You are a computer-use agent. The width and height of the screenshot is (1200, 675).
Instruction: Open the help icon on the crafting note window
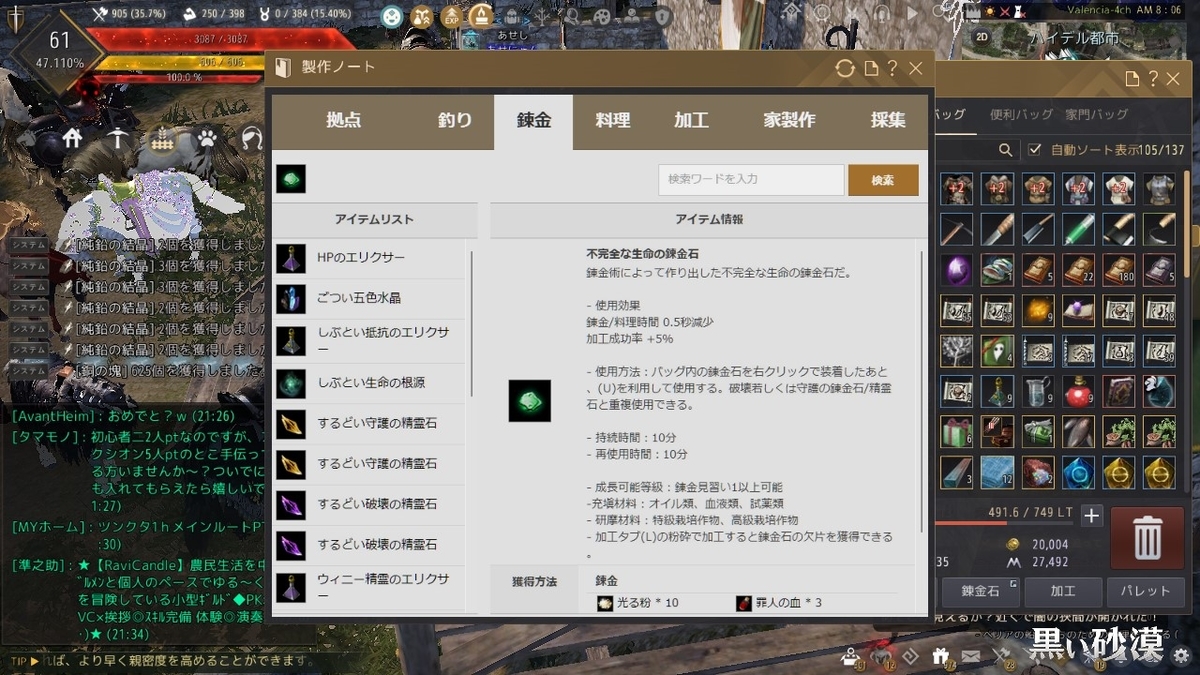click(x=892, y=67)
